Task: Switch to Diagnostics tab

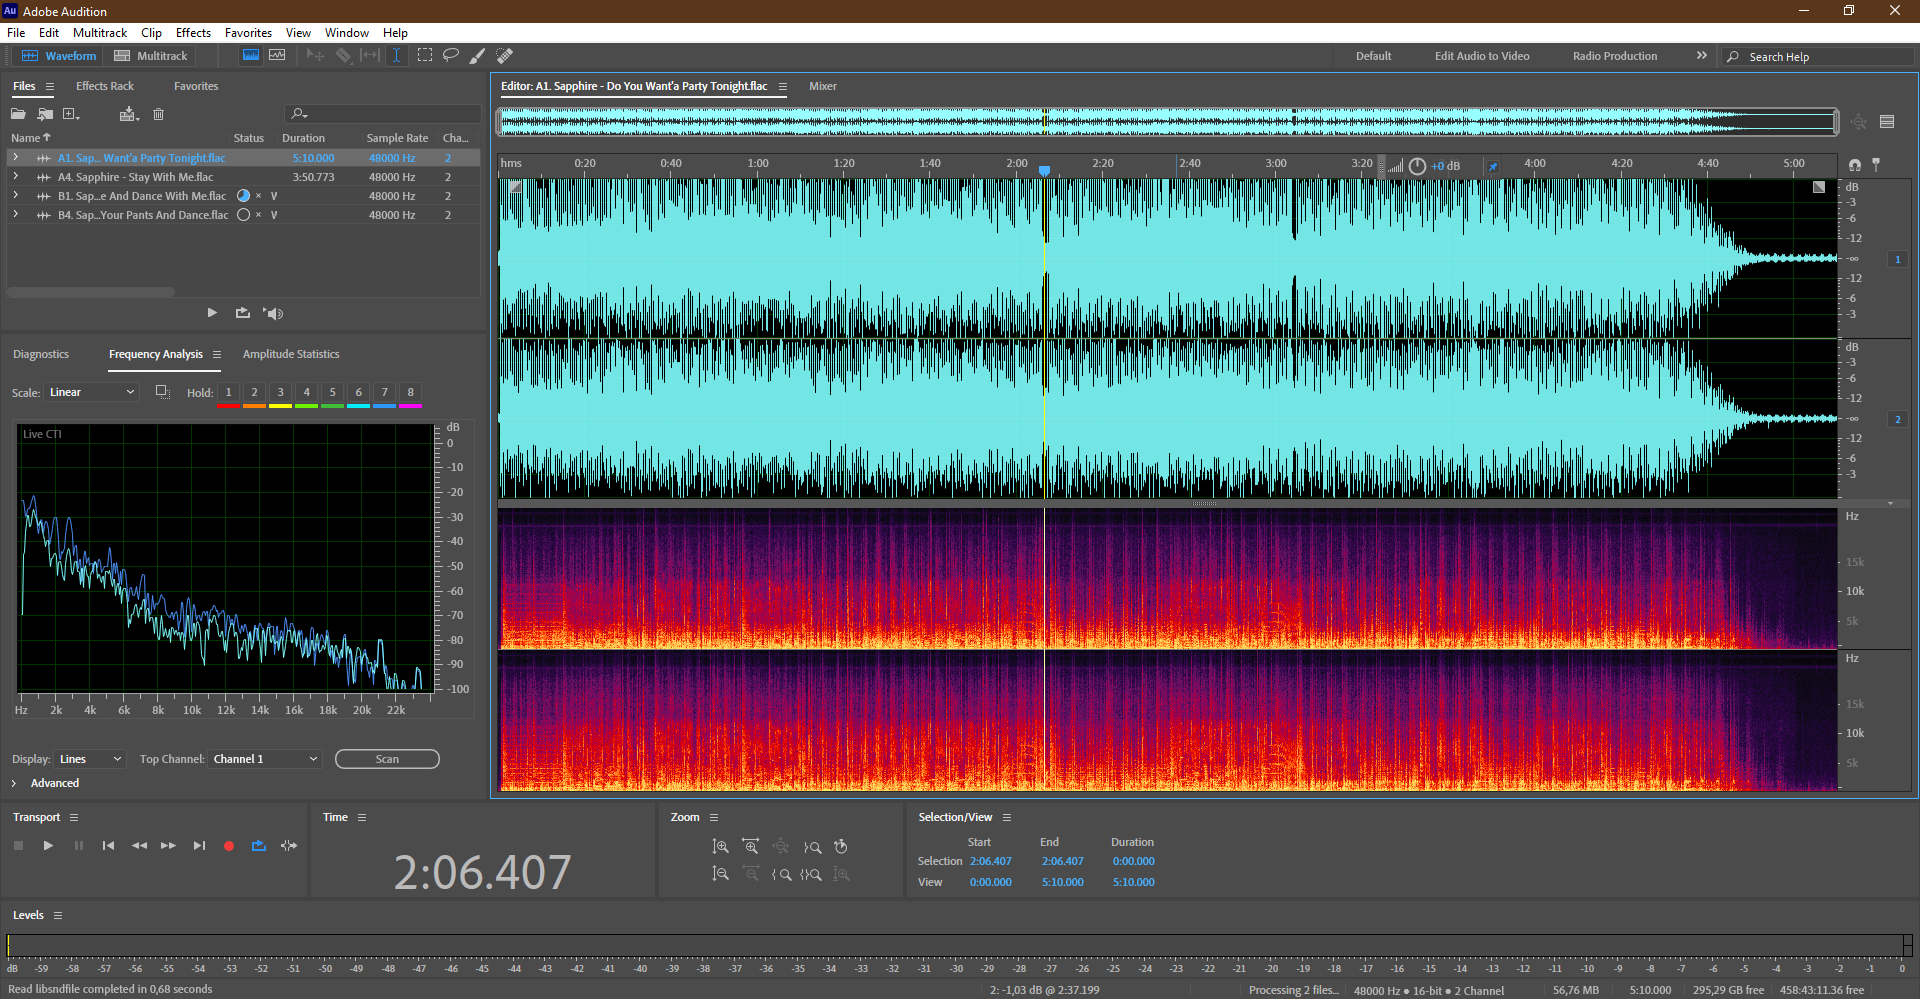Action: click(41, 354)
